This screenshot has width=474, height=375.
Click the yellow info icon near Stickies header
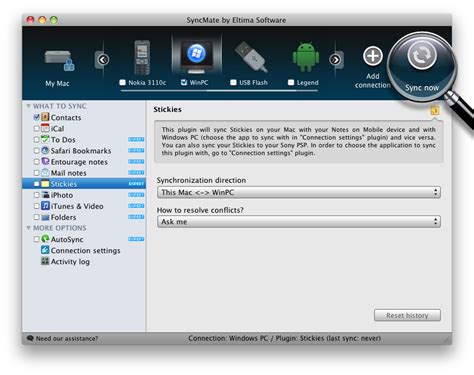coord(435,110)
